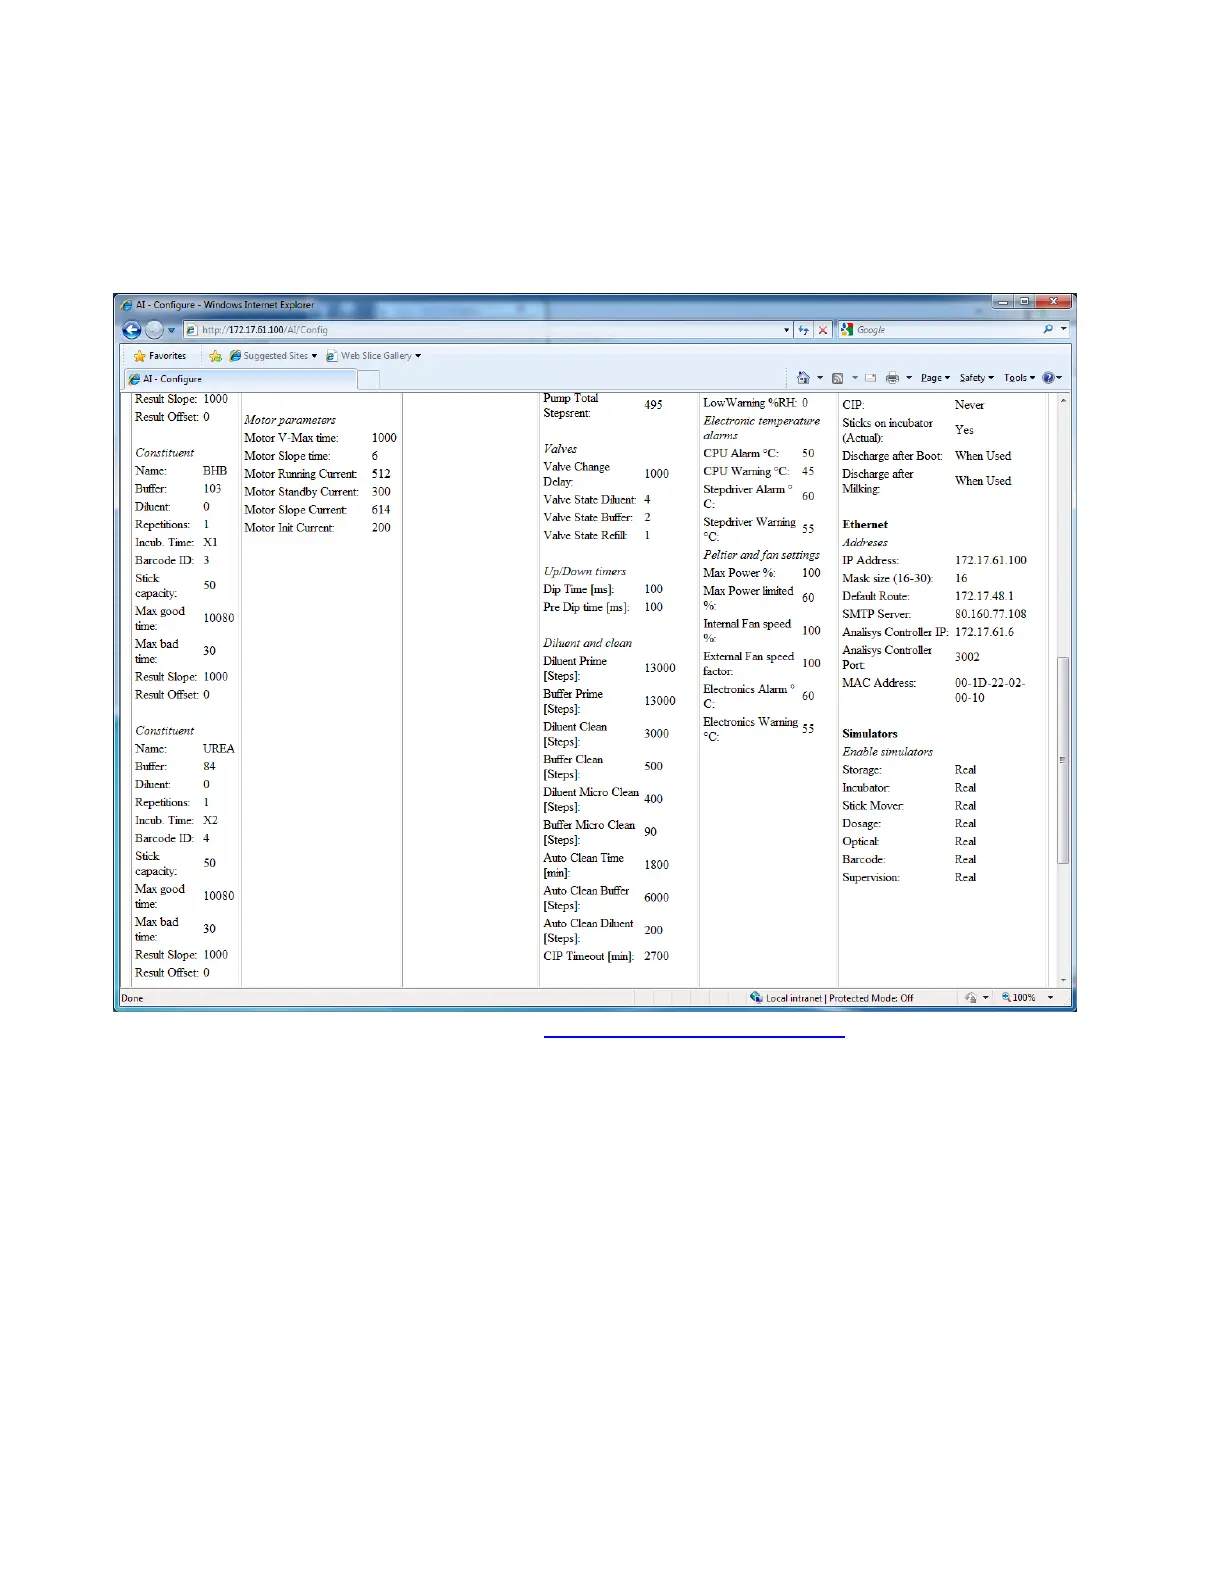Click the privacy report status bar icon

[x=970, y=998]
